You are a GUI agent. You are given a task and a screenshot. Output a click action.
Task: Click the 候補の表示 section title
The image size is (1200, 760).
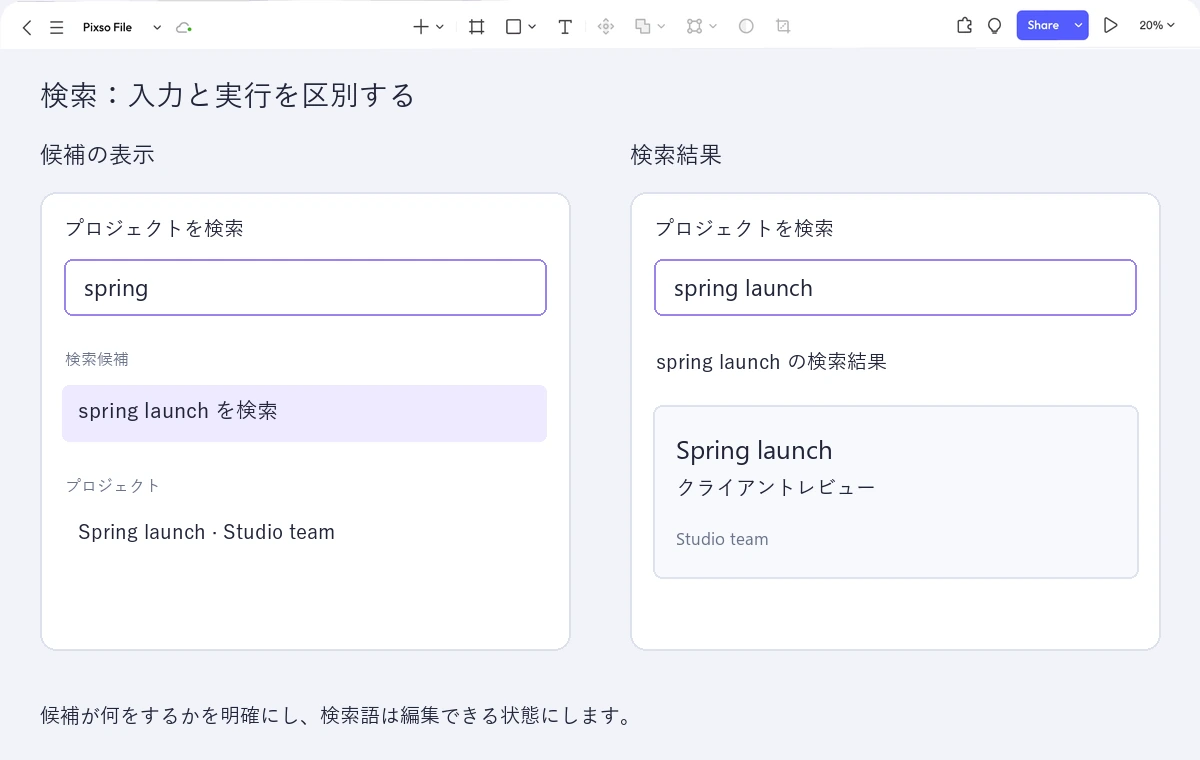tap(97, 155)
